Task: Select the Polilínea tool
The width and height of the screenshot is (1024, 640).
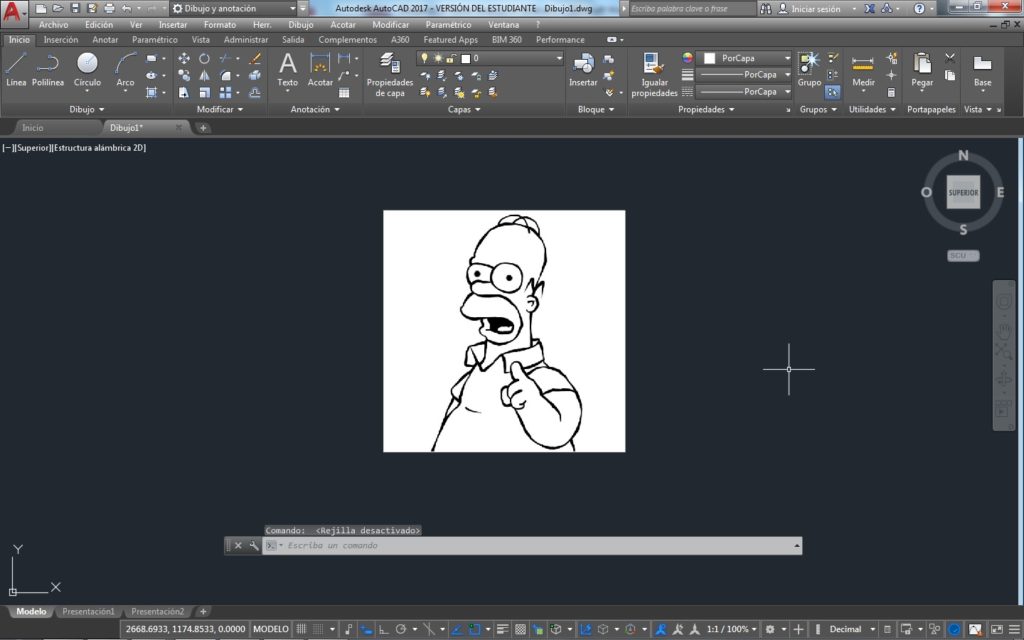Action: (x=48, y=69)
